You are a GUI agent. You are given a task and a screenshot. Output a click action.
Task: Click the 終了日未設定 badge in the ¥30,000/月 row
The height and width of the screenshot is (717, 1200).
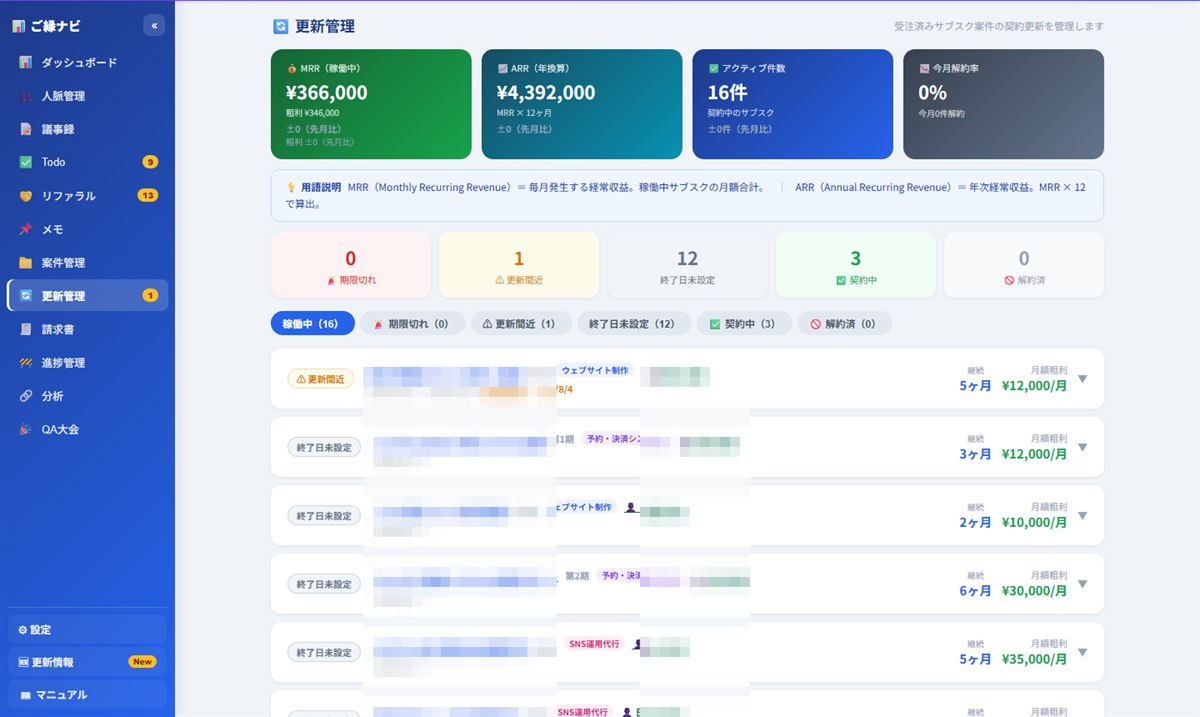324,584
